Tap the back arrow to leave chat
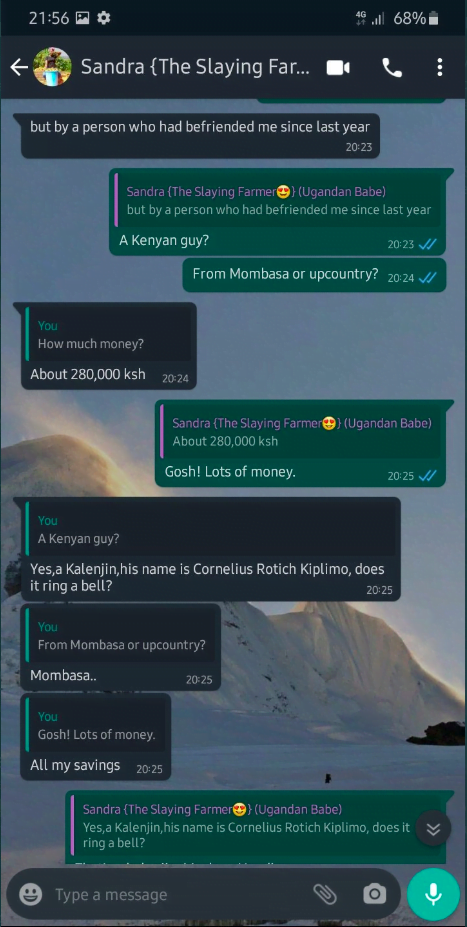 tap(19, 67)
